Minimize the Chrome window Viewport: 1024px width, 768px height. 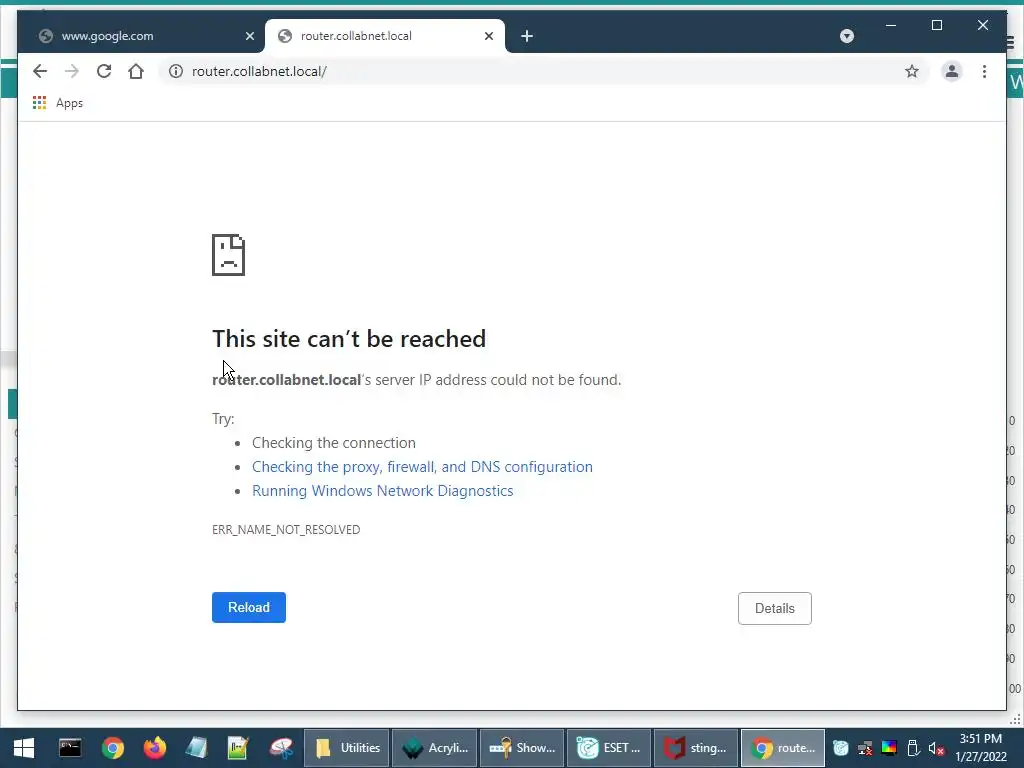pos(891,25)
